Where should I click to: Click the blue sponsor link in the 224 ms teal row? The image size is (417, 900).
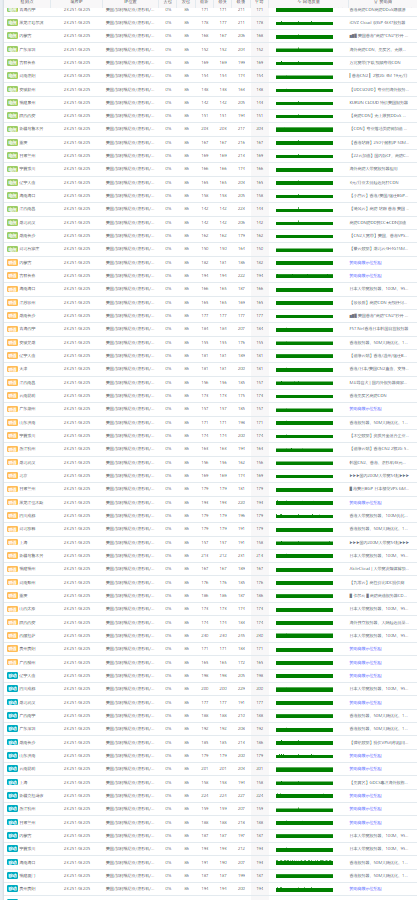[365, 796]
